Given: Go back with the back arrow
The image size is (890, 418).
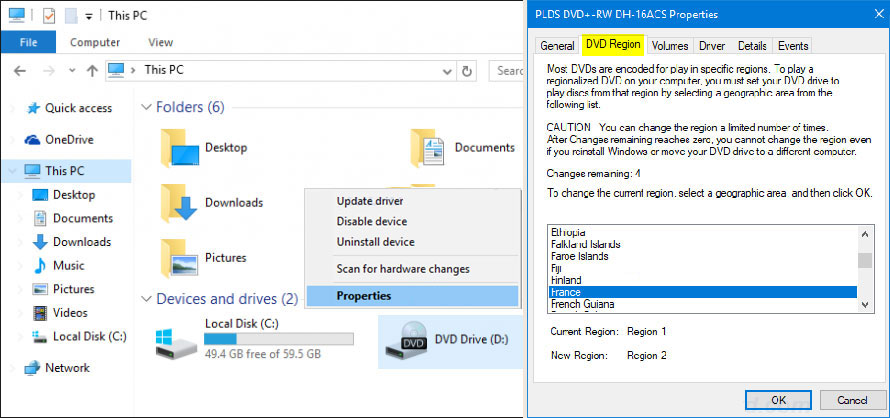Looking at the screenshot, I should pos(20,70).
